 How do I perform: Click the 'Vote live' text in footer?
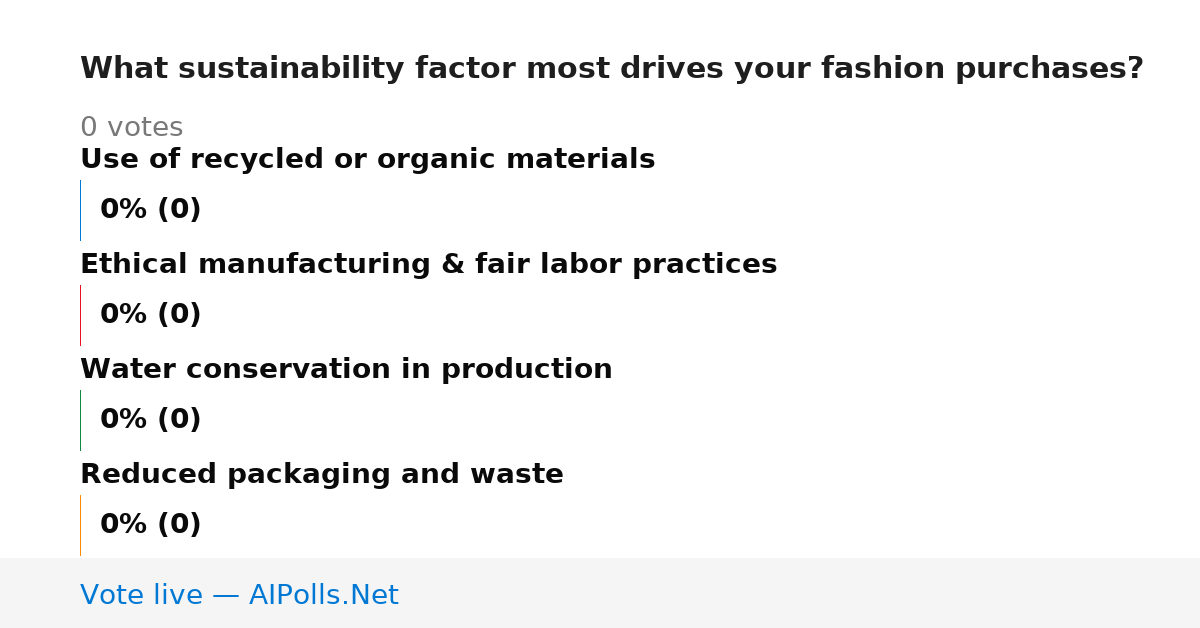141,595
